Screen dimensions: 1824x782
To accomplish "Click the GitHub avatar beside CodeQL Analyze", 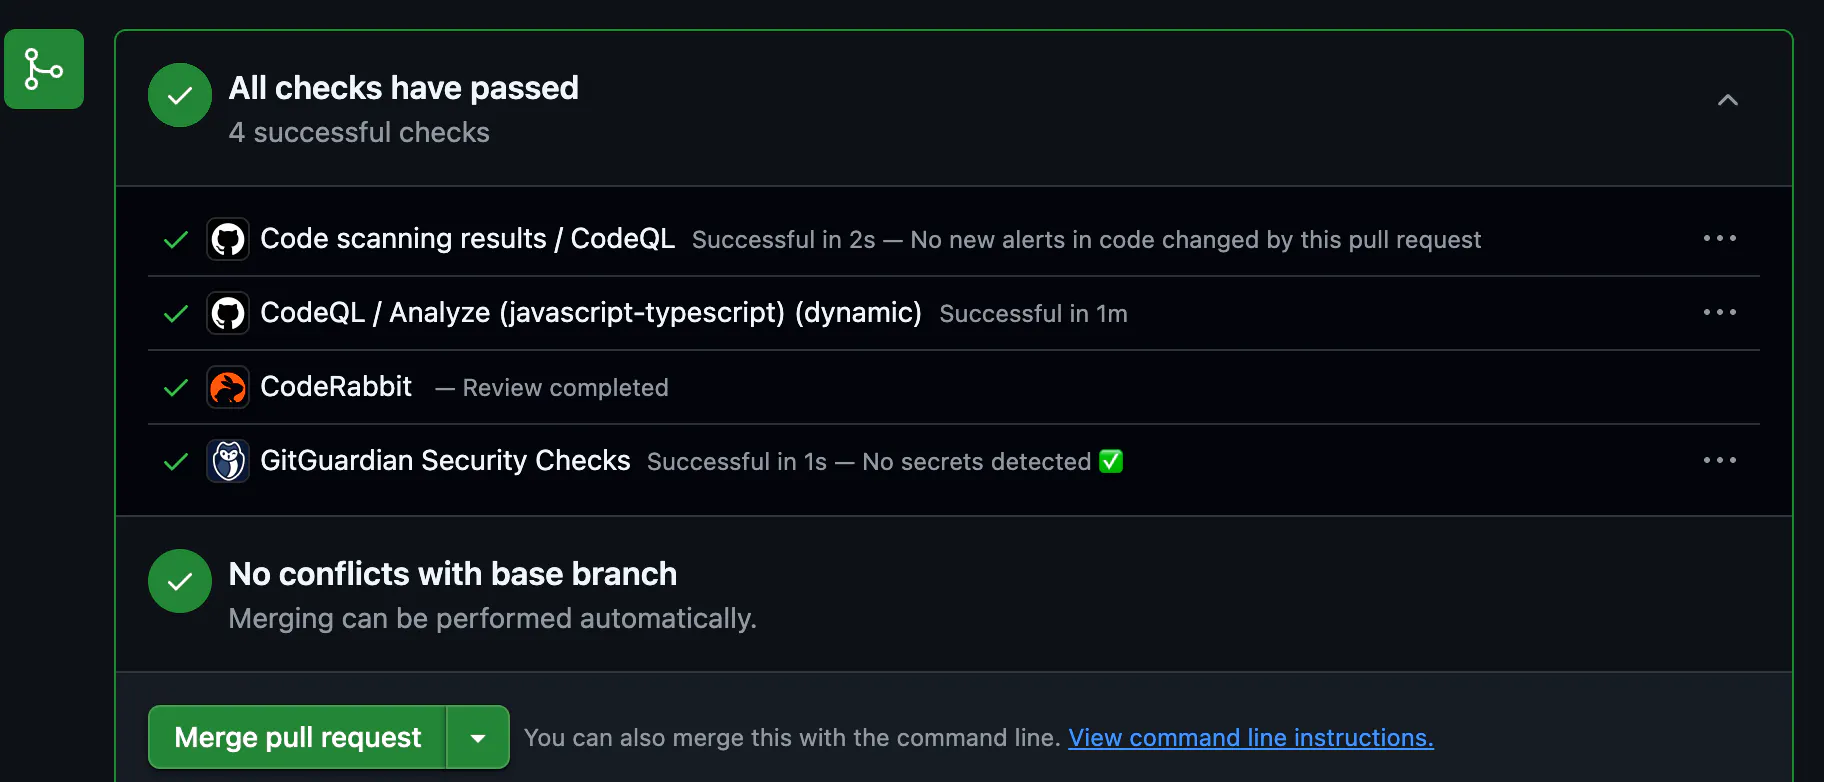I will coord(228,313).
